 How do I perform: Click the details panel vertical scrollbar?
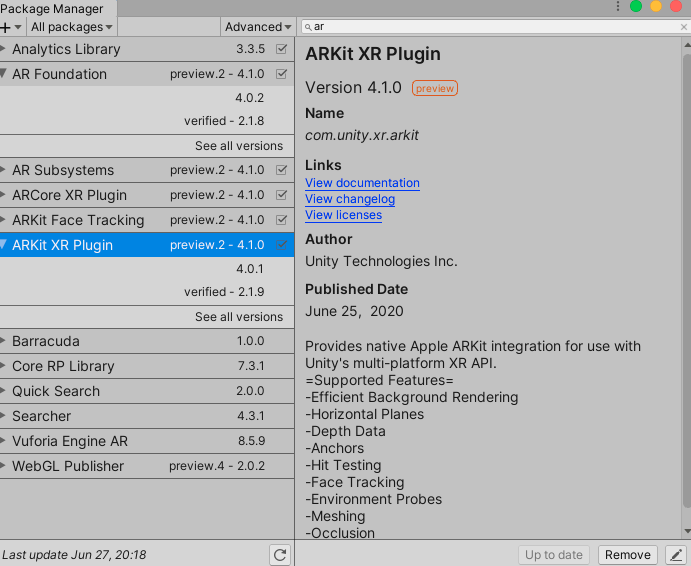[x=687, y=280]
